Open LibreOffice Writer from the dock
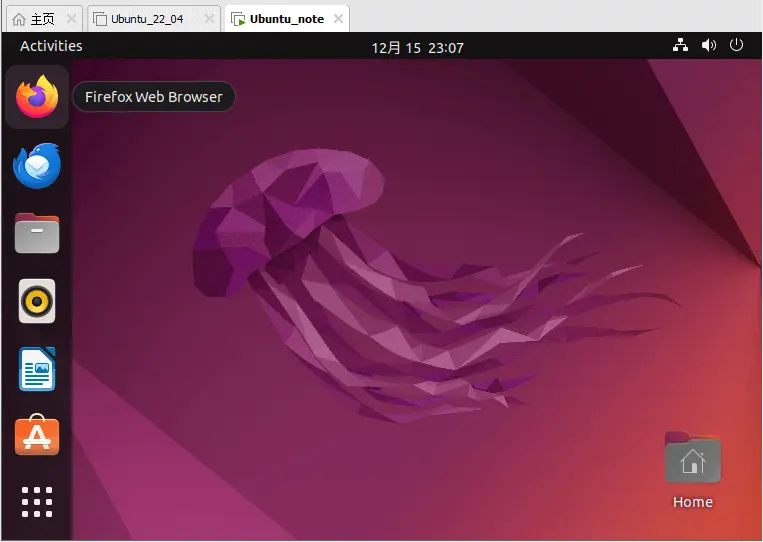763x542 pixels. pyautogui.click(x=37, y=369)
